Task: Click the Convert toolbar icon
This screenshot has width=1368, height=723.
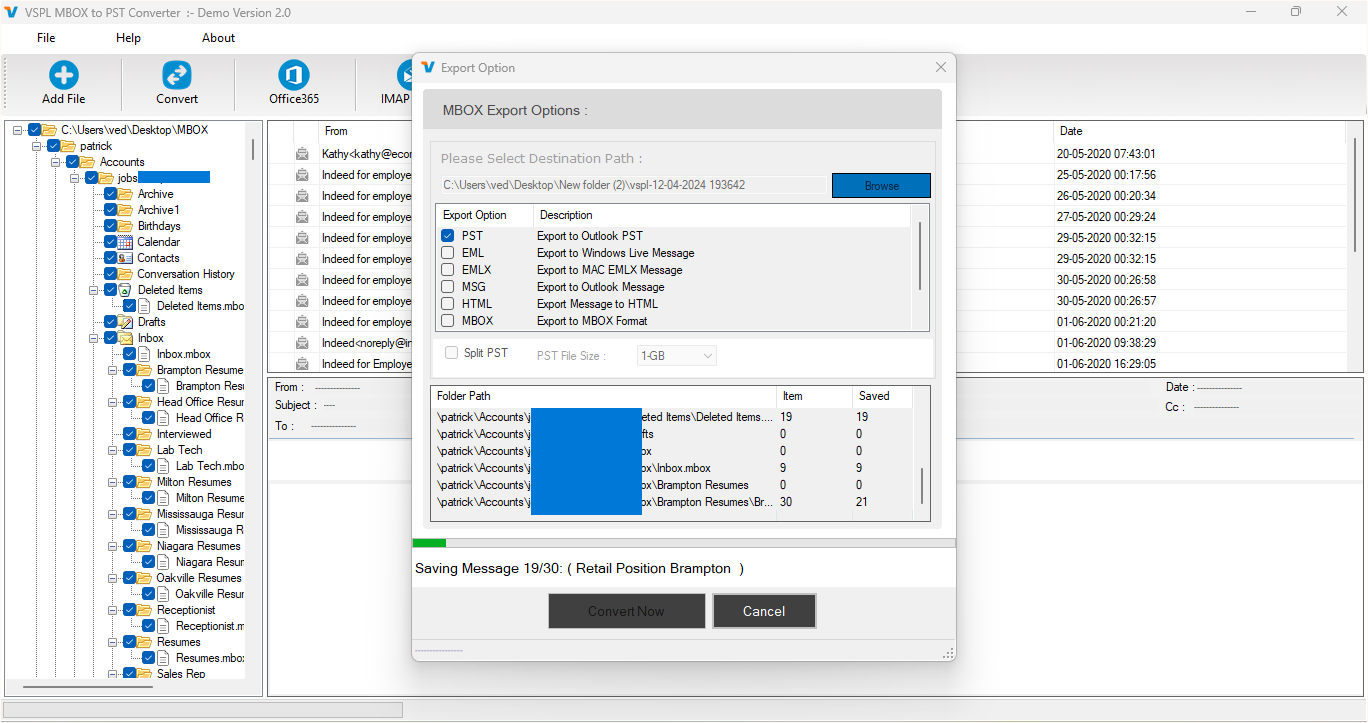Action: pos(177,75)
